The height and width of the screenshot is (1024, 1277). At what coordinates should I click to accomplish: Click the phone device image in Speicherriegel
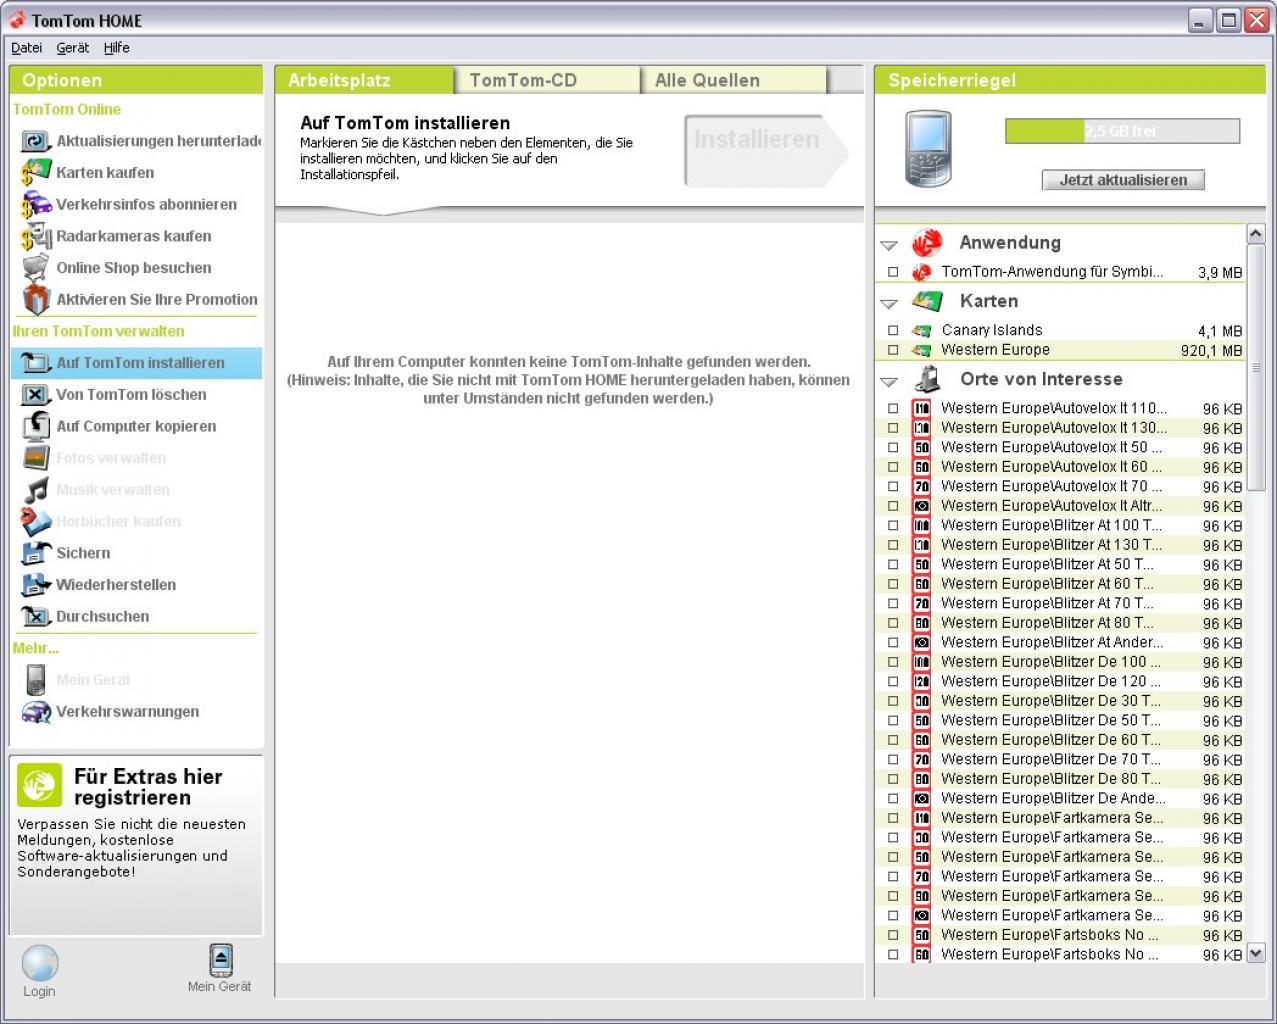tap(928, 149)
